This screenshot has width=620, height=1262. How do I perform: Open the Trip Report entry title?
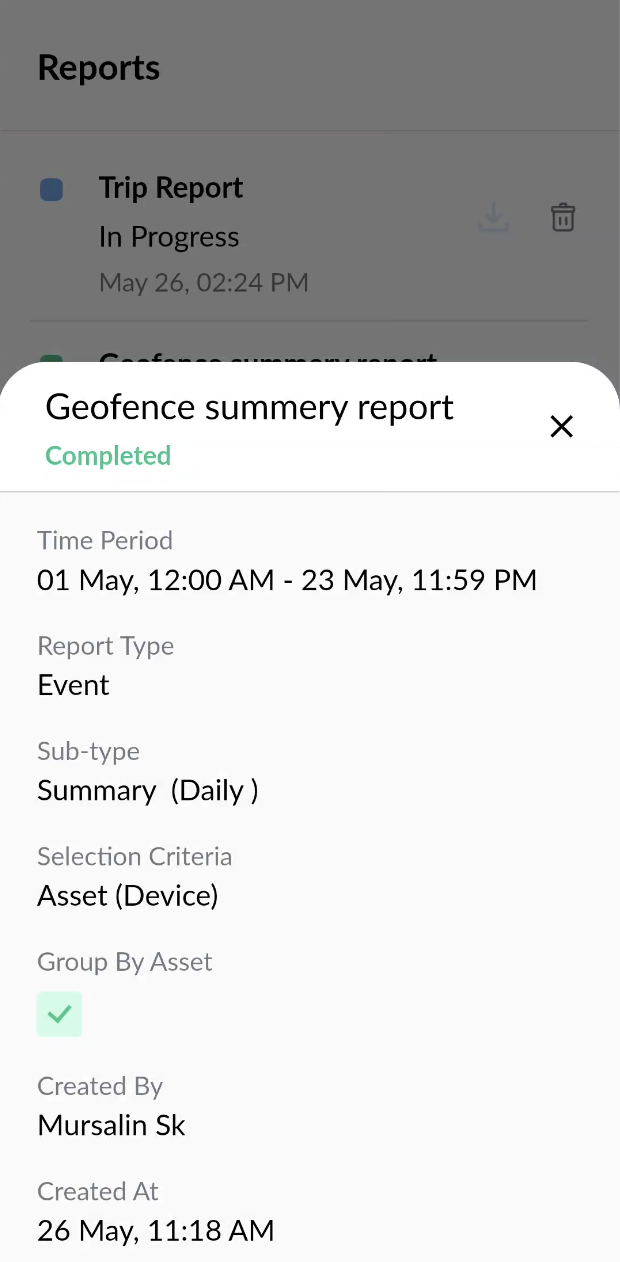(171, 188)
